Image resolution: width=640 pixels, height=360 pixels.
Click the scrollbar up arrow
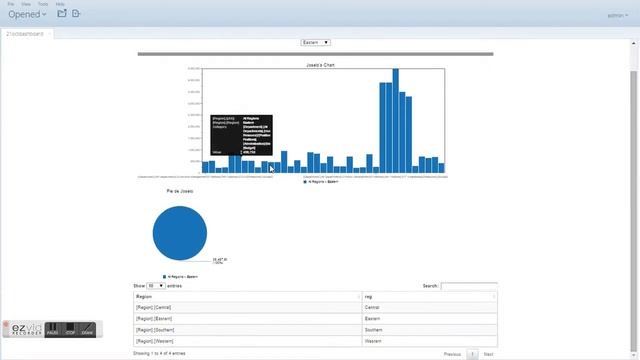[x=633, y=43]
